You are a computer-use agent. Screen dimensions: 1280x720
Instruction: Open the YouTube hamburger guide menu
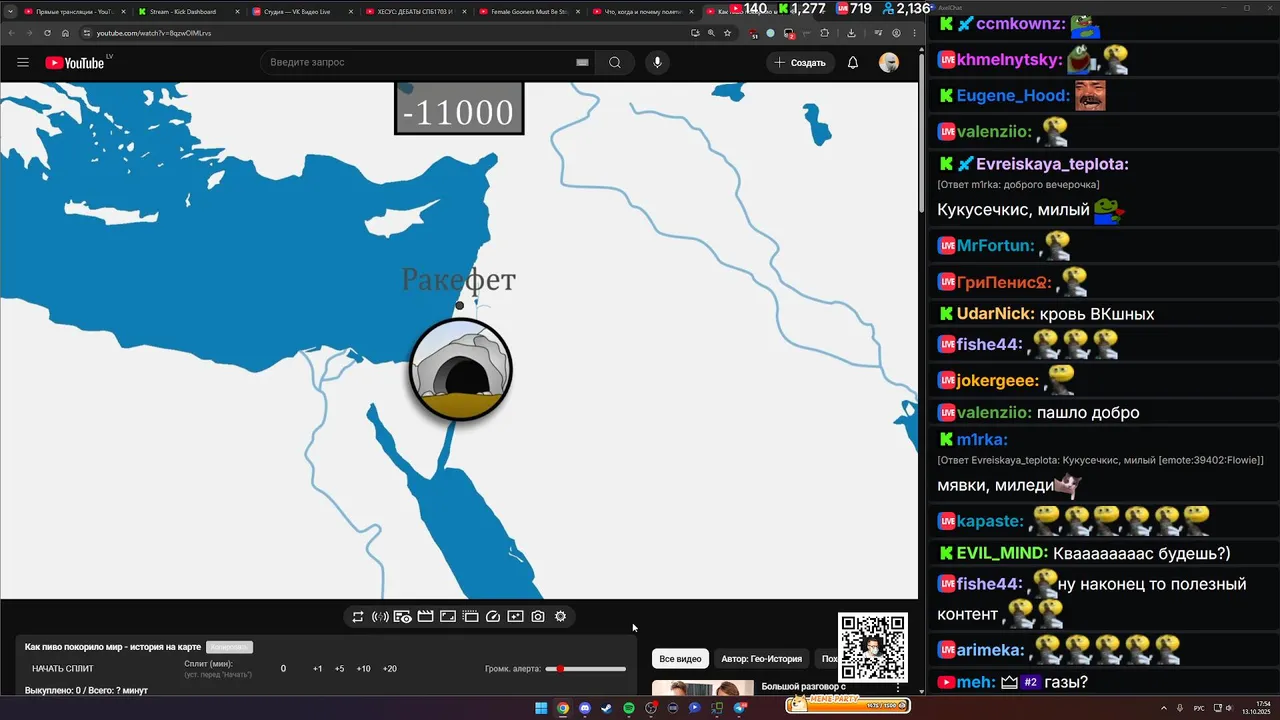pos(23,62)
